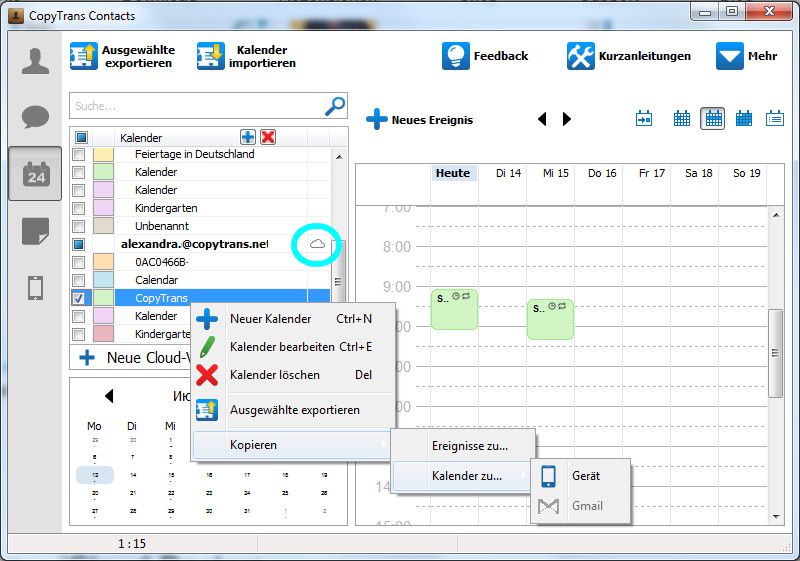
Task: Open Feedback from the toolbar
Action: click(485, 56)
